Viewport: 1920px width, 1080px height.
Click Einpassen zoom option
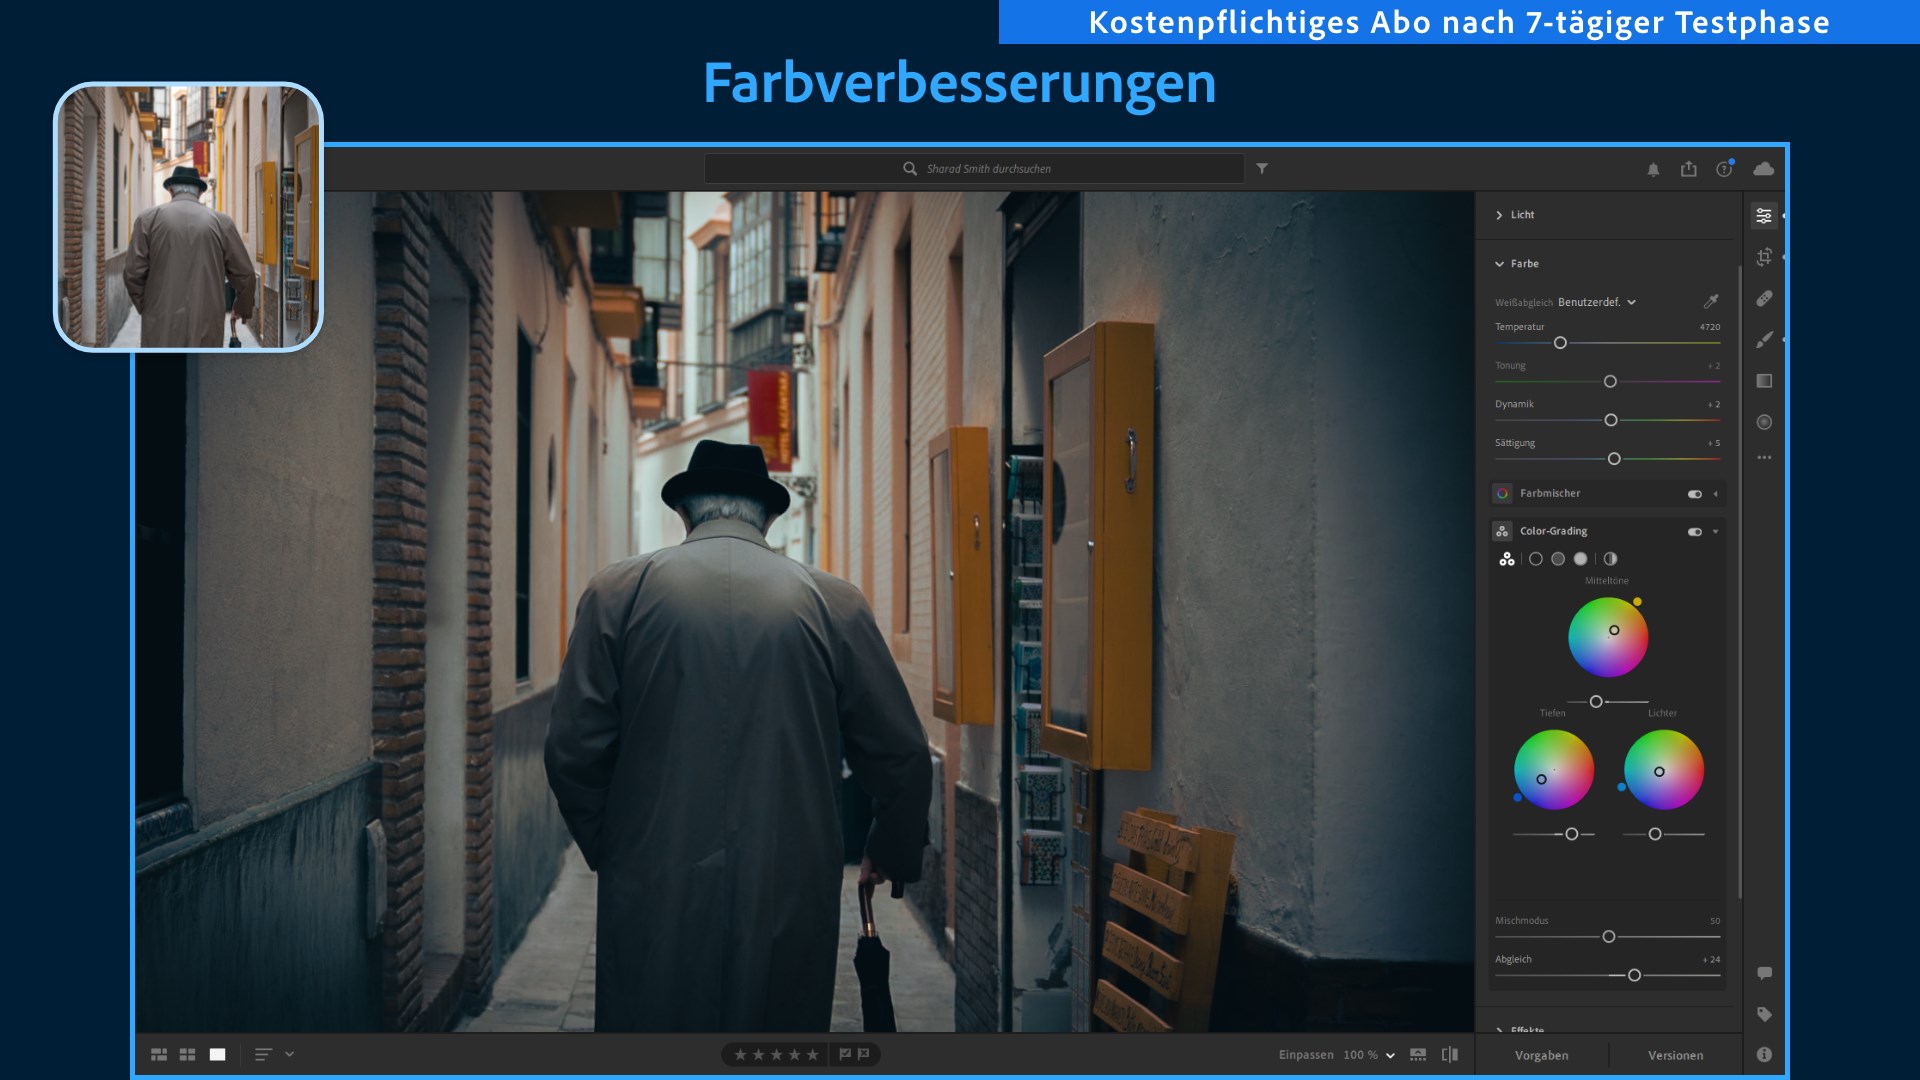point(1305,1055)
